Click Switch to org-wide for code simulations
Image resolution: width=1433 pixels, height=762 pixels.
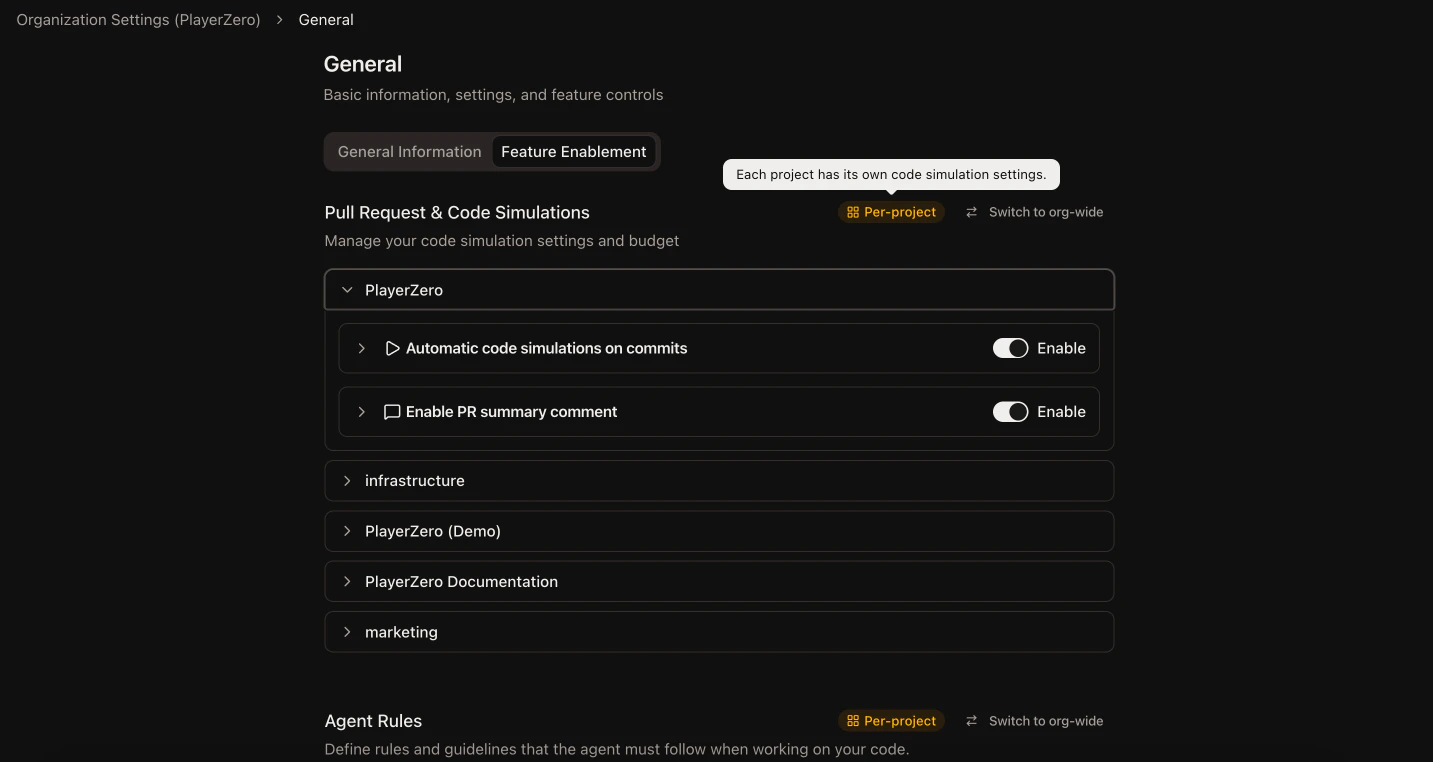pos(1045,212)
